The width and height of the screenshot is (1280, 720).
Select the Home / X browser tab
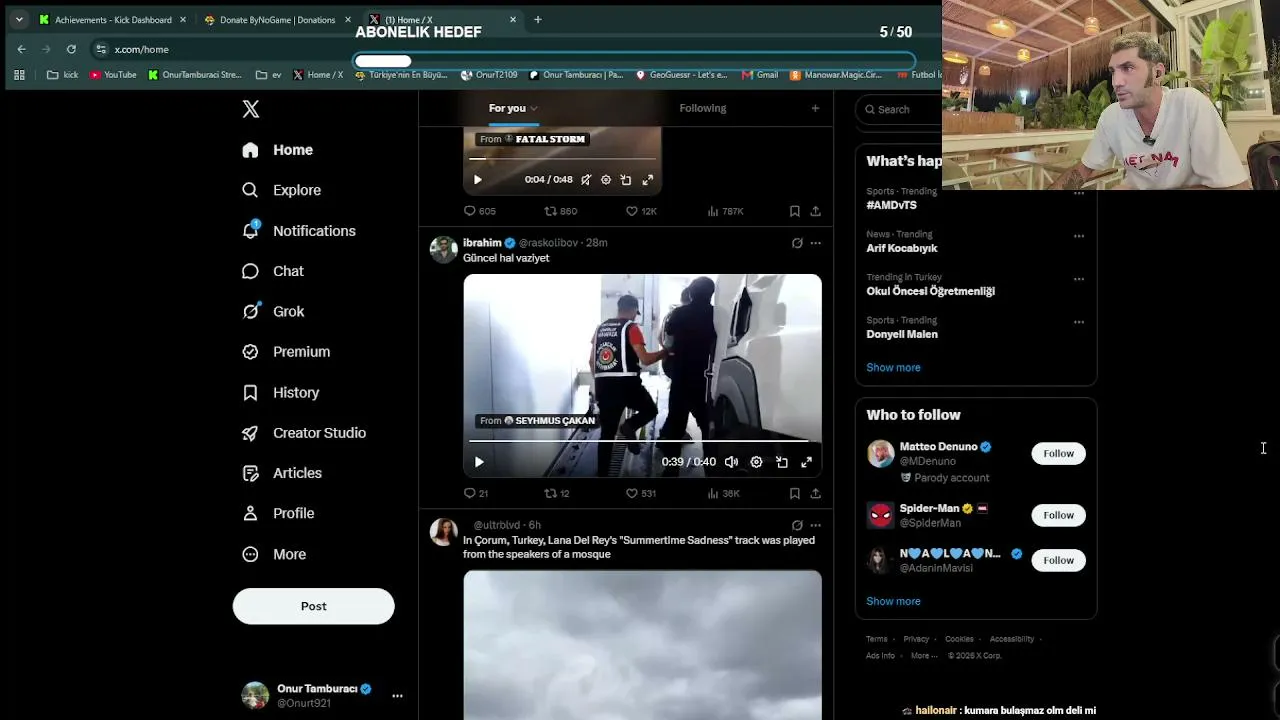tap(443, 19)
